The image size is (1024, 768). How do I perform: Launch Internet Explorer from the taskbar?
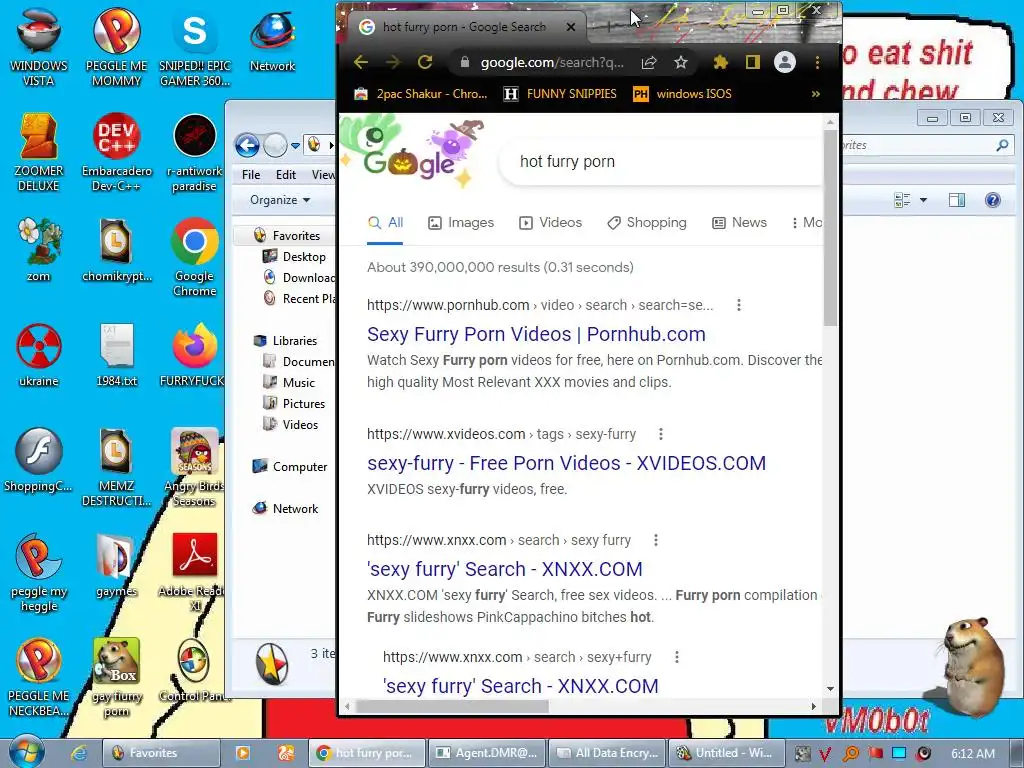79,753
